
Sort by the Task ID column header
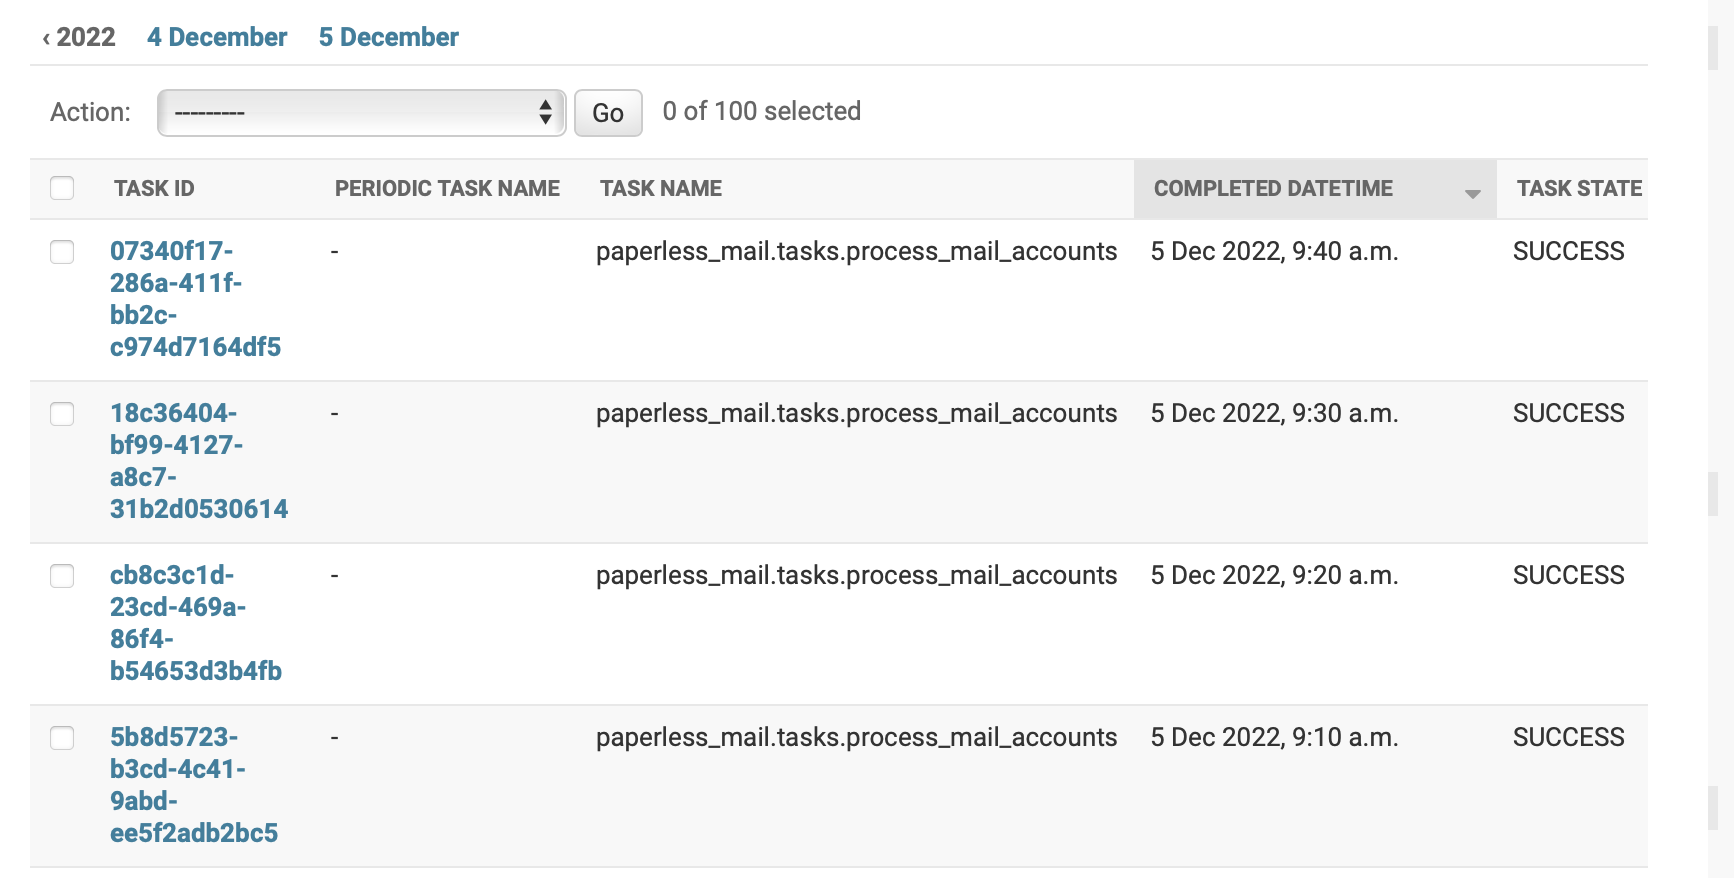coord(154,188)
